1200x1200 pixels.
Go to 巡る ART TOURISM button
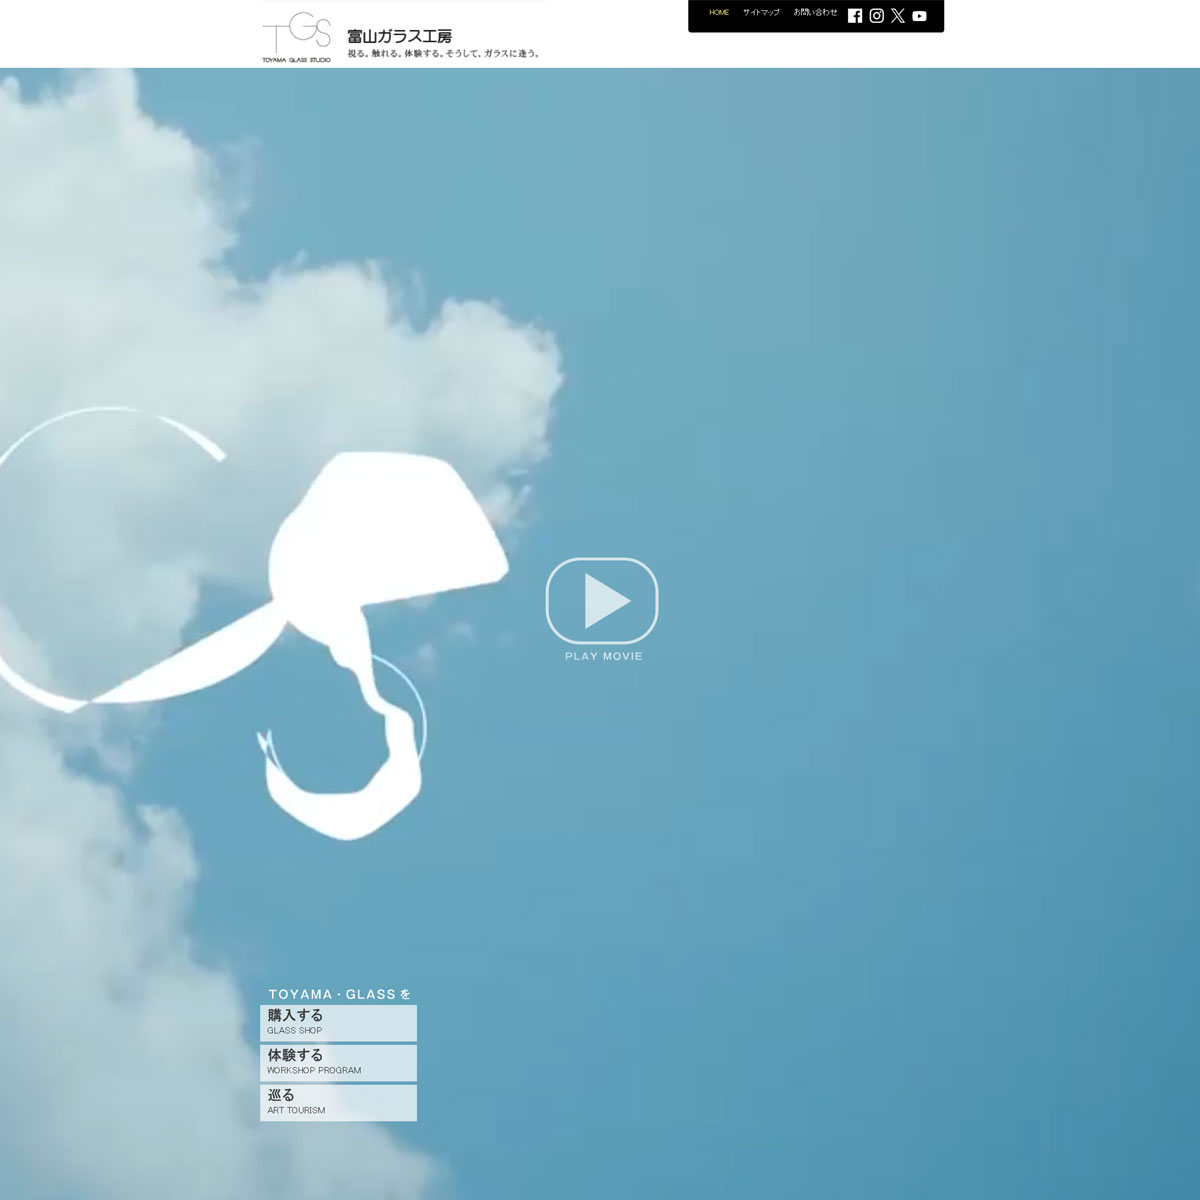point(338,1102)
